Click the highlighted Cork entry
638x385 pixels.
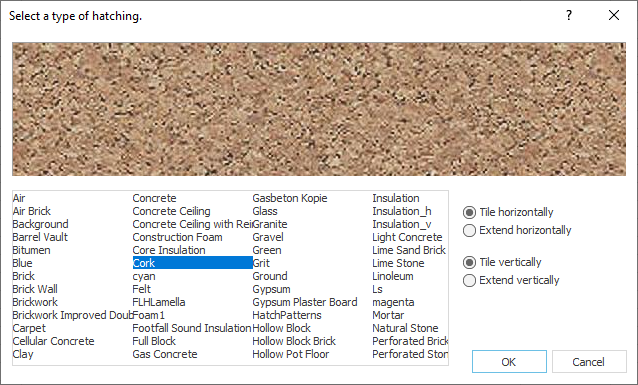(192, 263)
